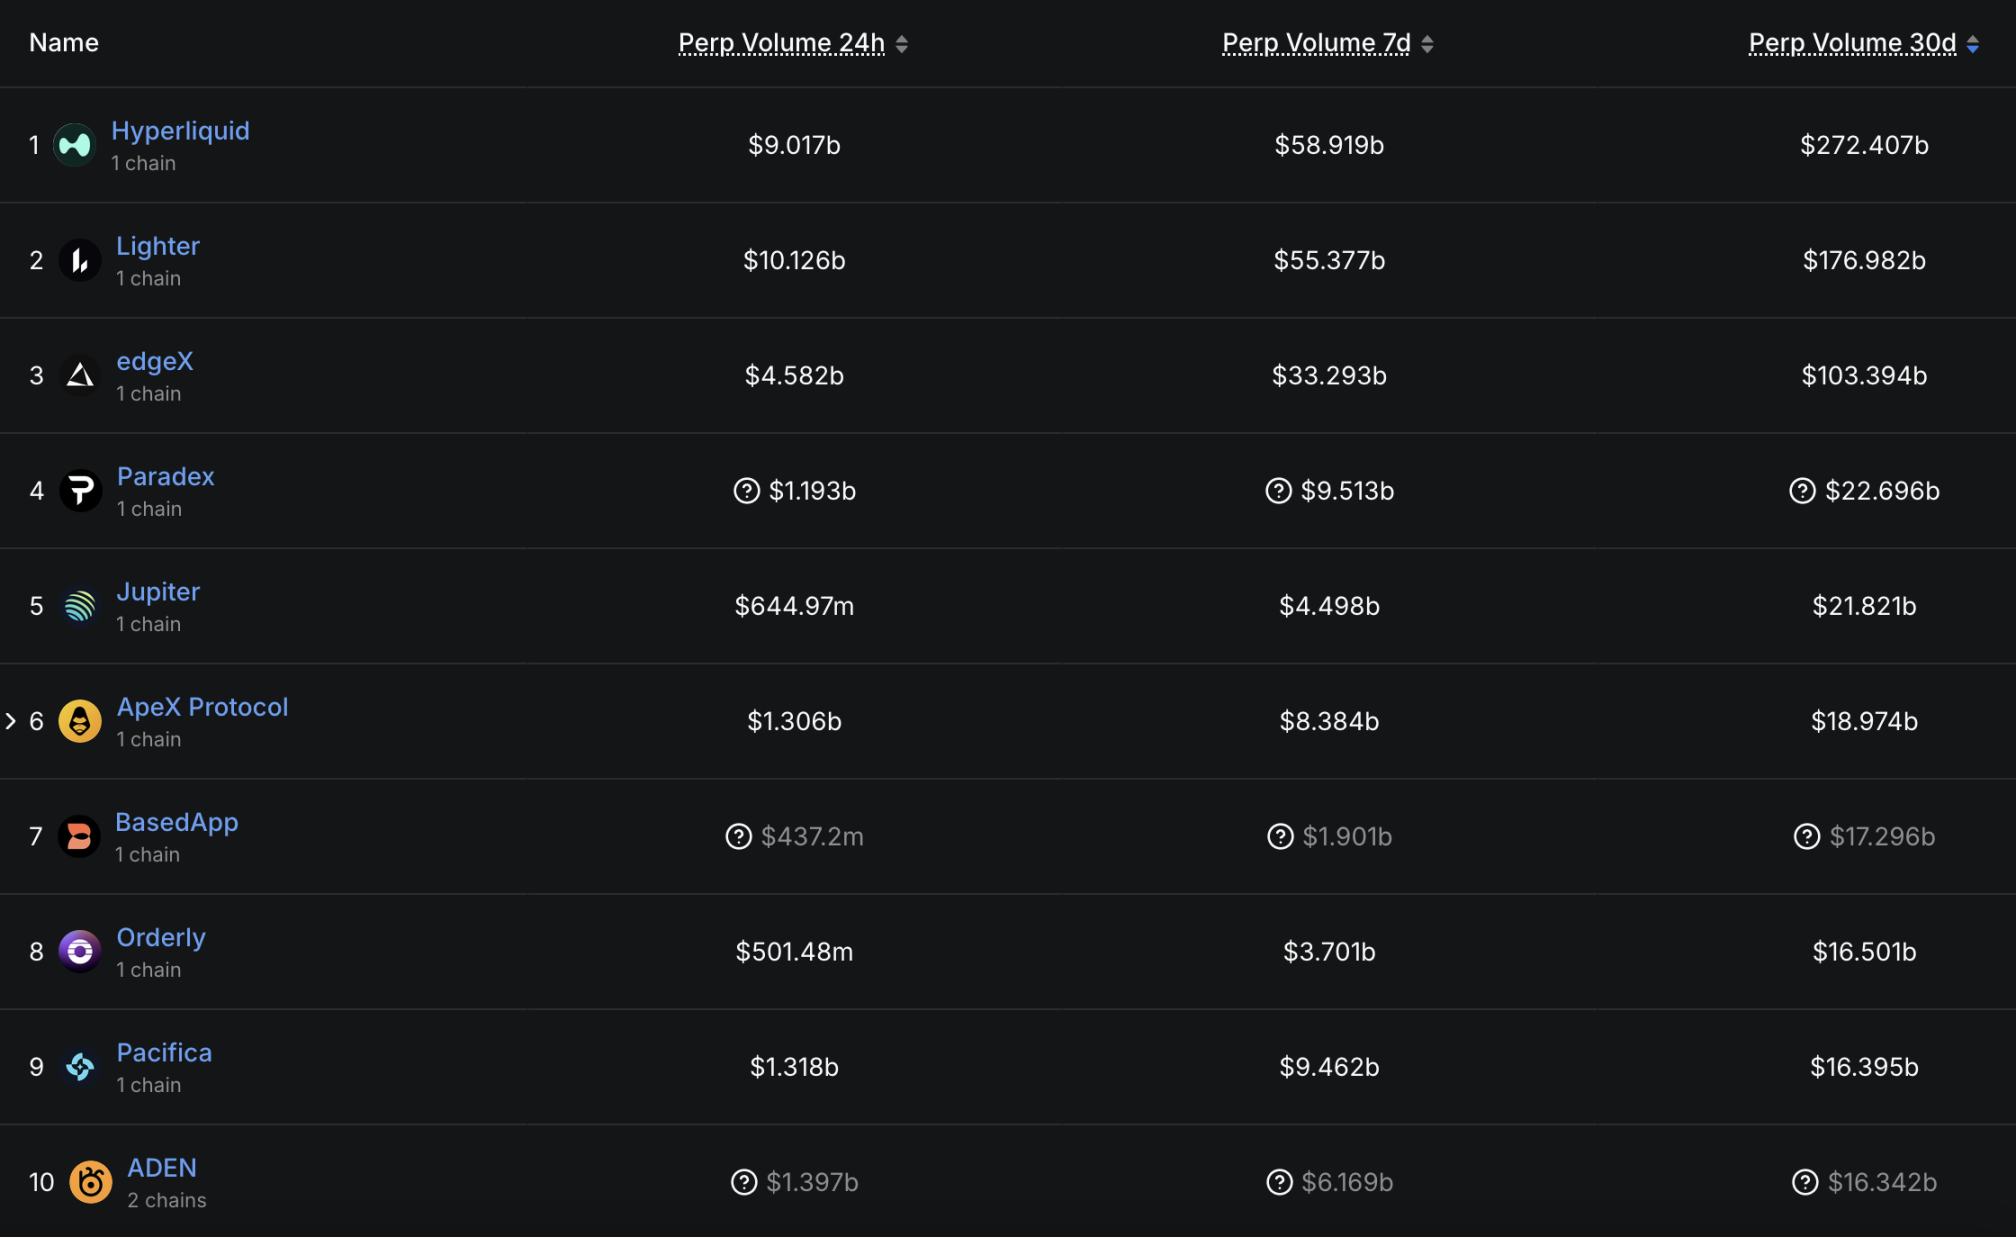Screen dimensions: 2016x1237
Task: Click the Hyperliquid protocol logo icon
Action: pyautogui.click(x=74, y=145)
